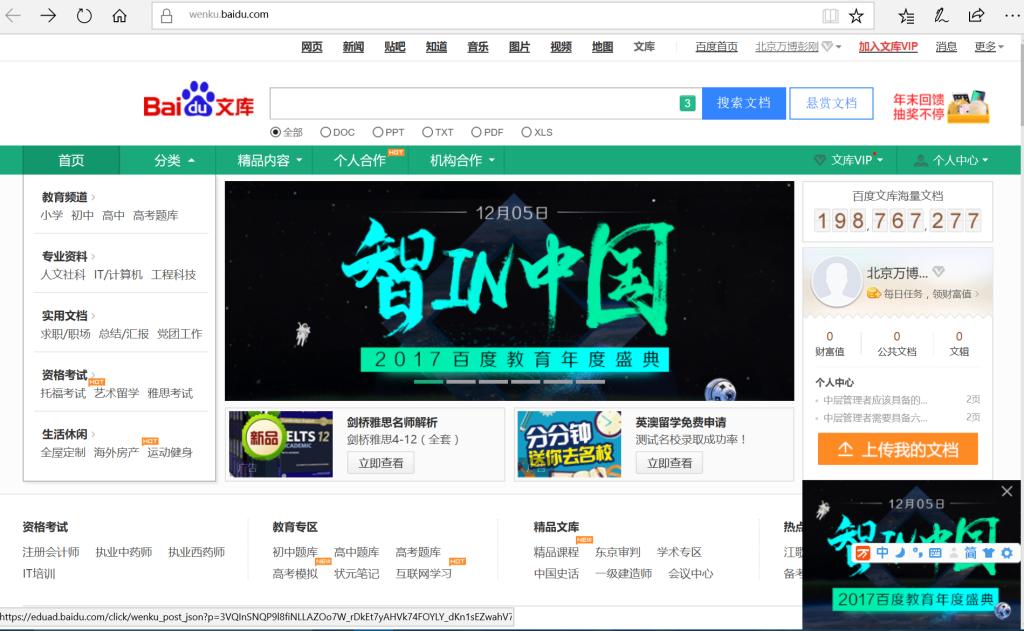Select the DOC file type radio button

(x=325, y=132)
